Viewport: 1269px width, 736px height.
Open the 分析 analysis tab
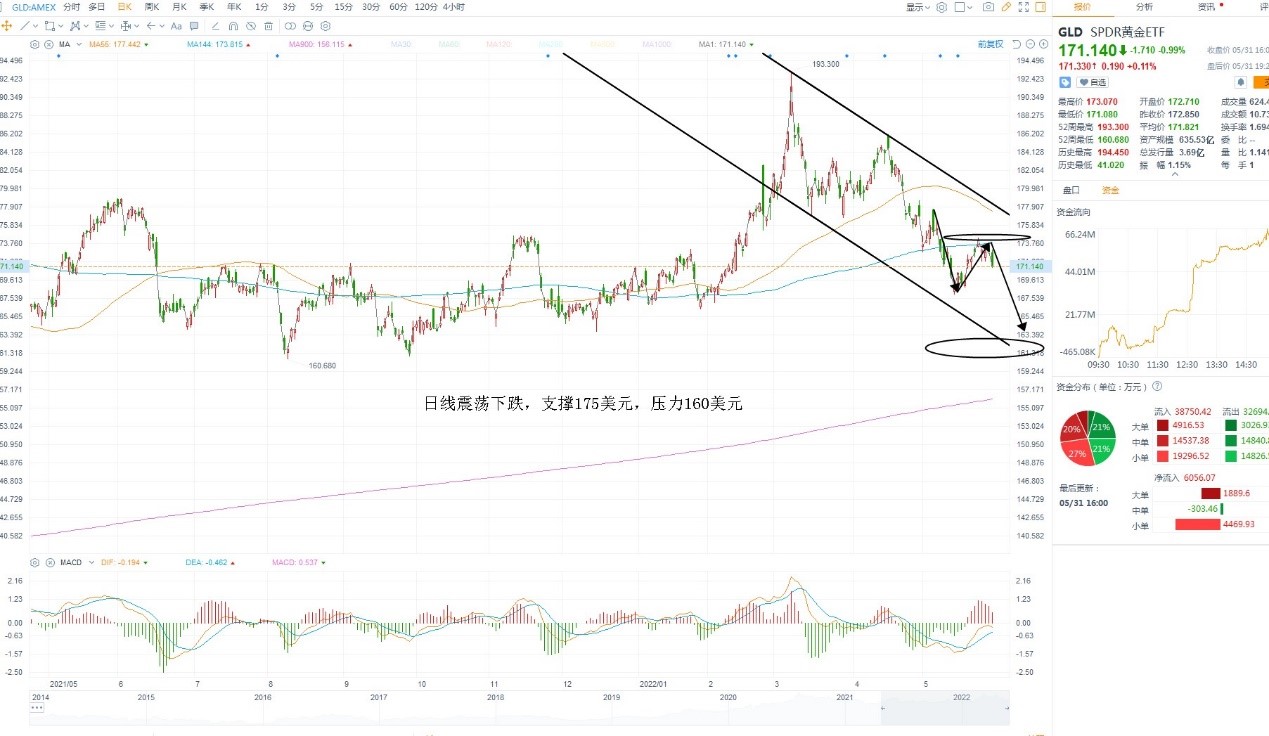1144,7
